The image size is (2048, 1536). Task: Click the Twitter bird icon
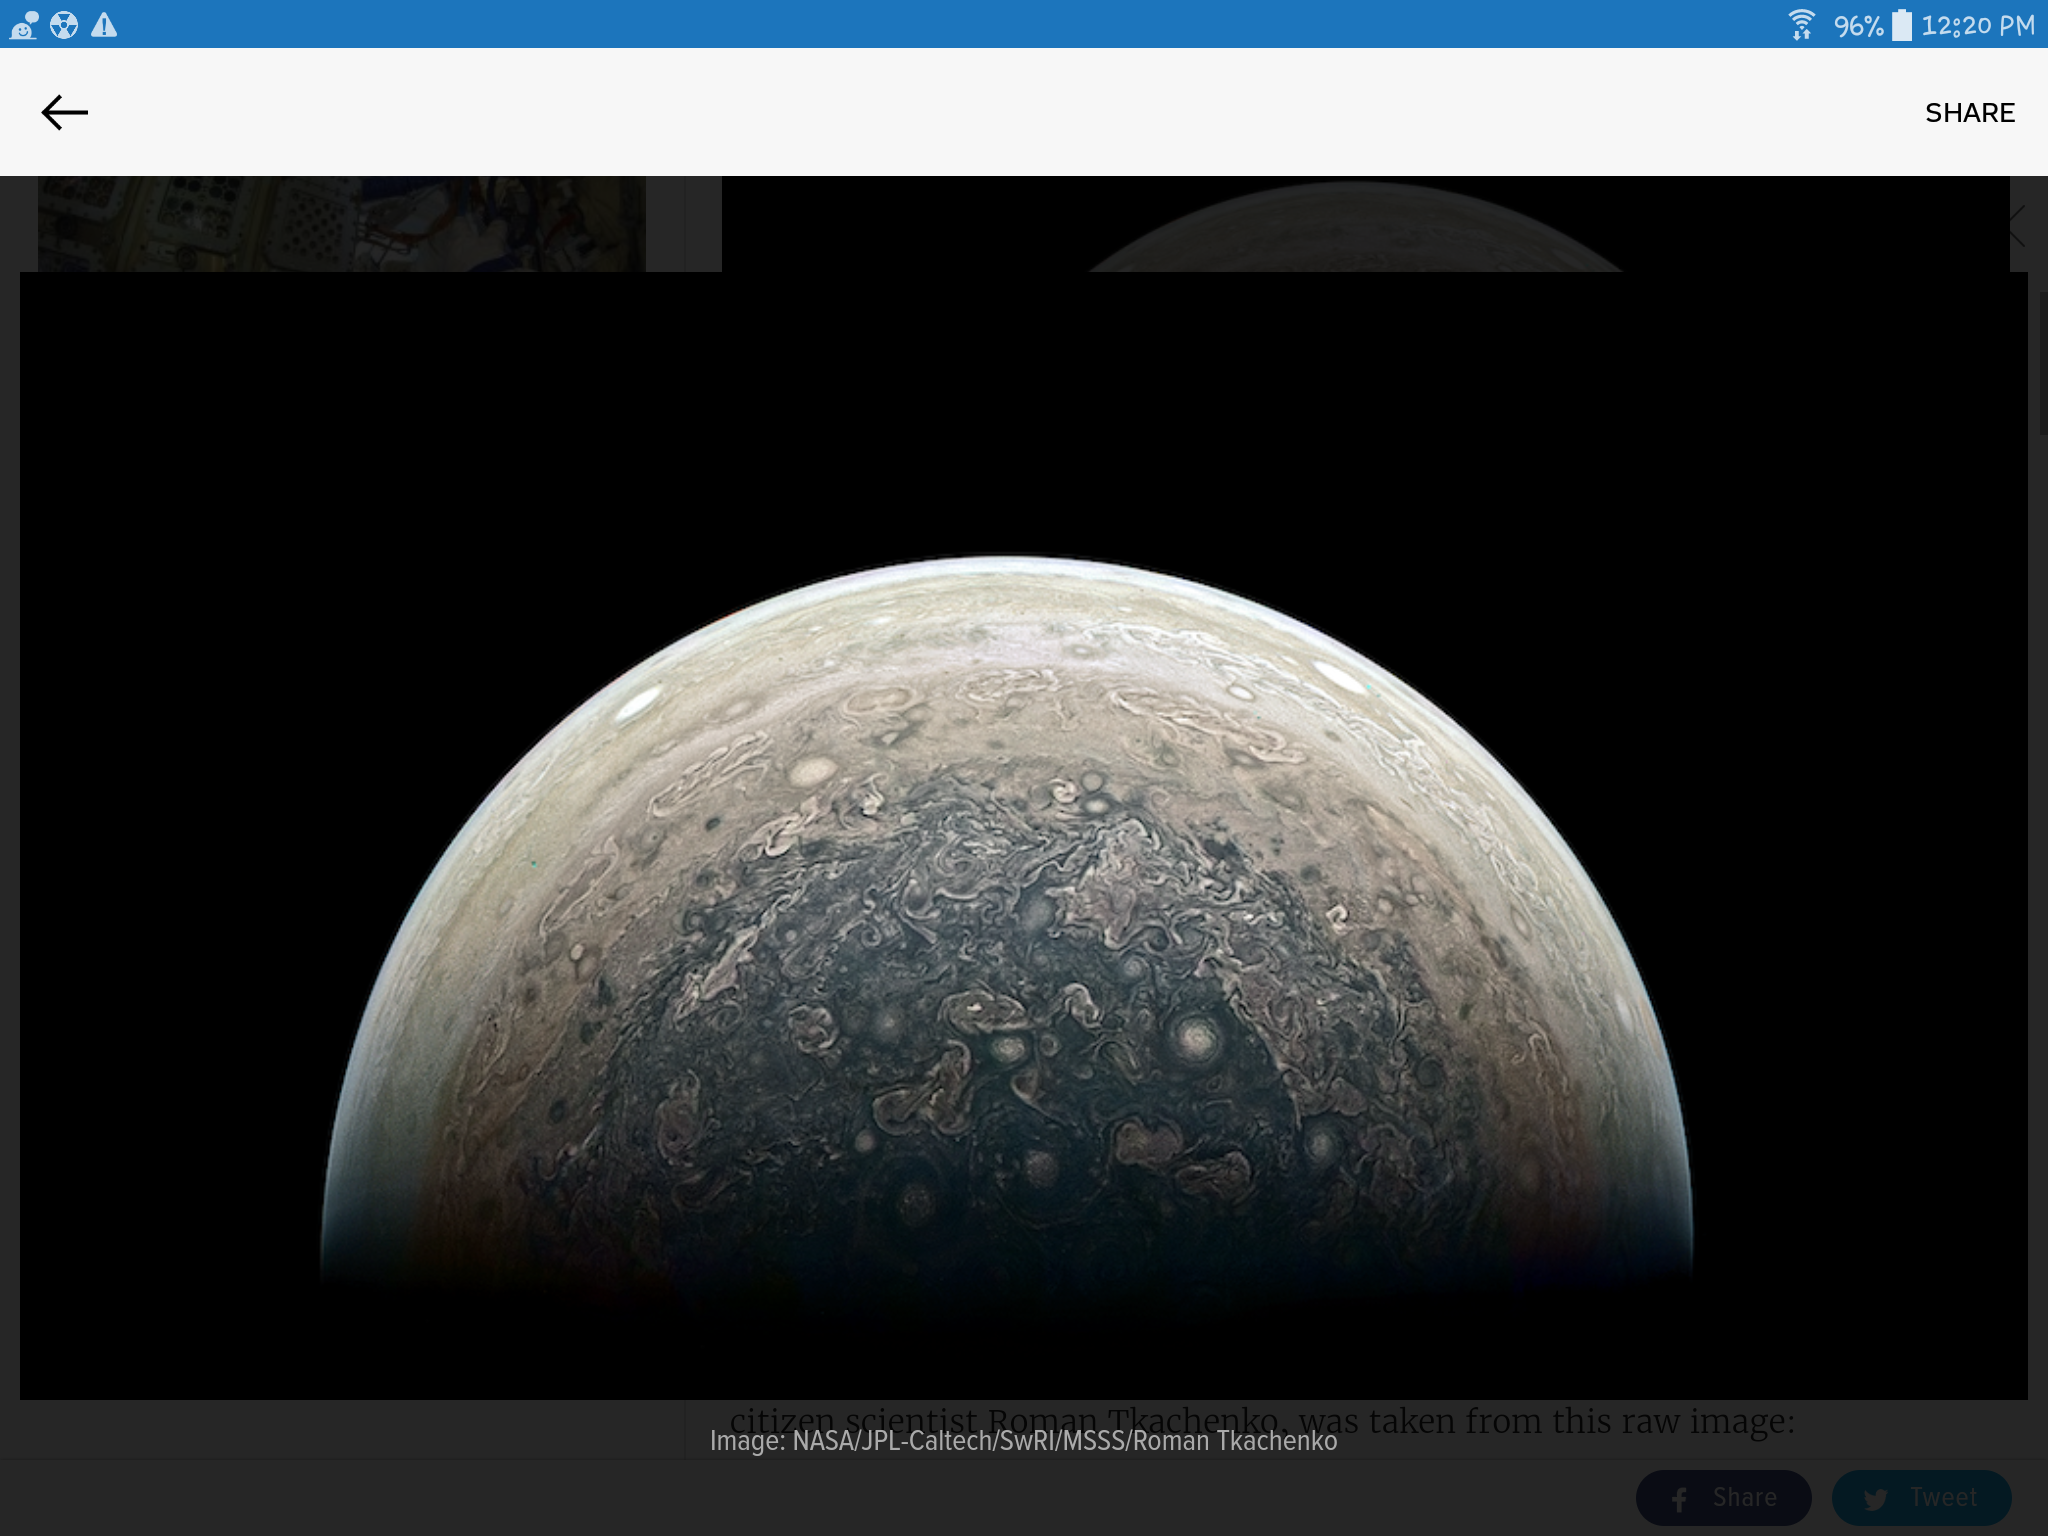click(x=1875, y=1498)
